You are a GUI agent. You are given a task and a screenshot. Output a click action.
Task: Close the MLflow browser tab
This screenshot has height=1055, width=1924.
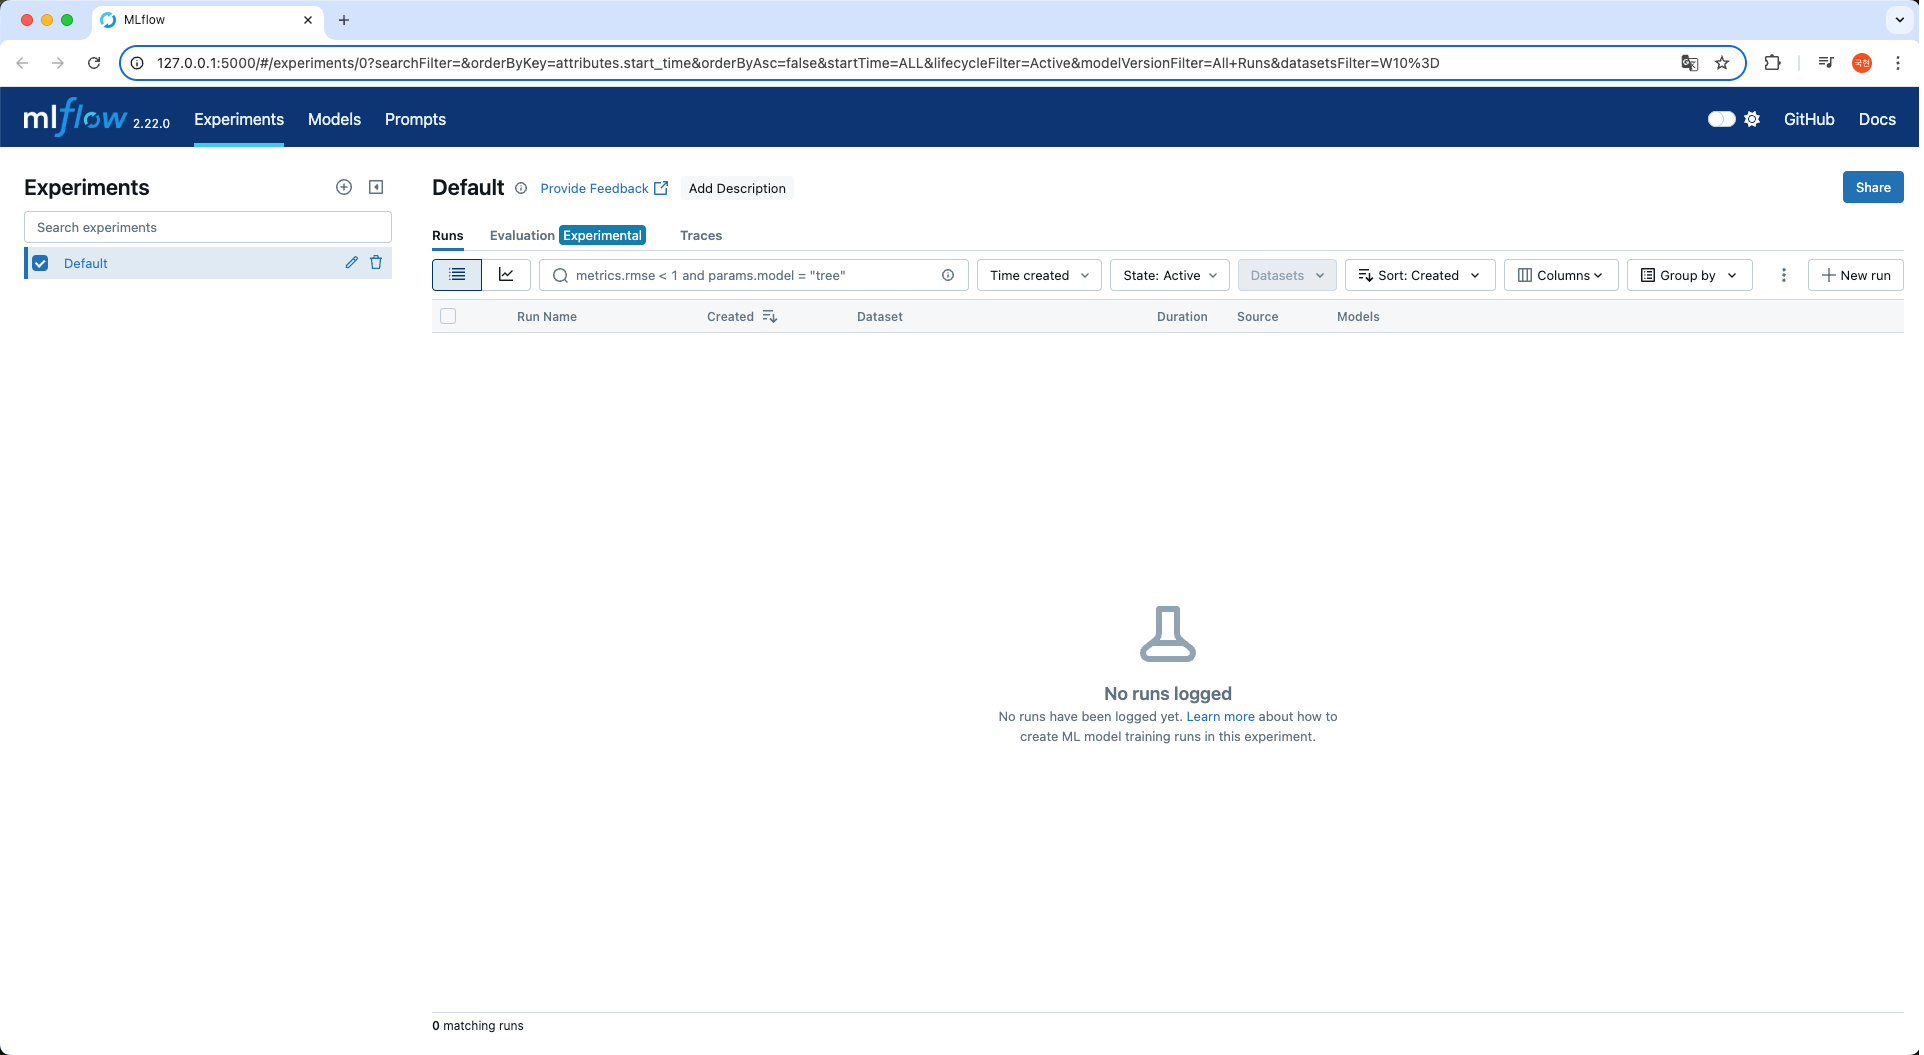coord(308,20)
